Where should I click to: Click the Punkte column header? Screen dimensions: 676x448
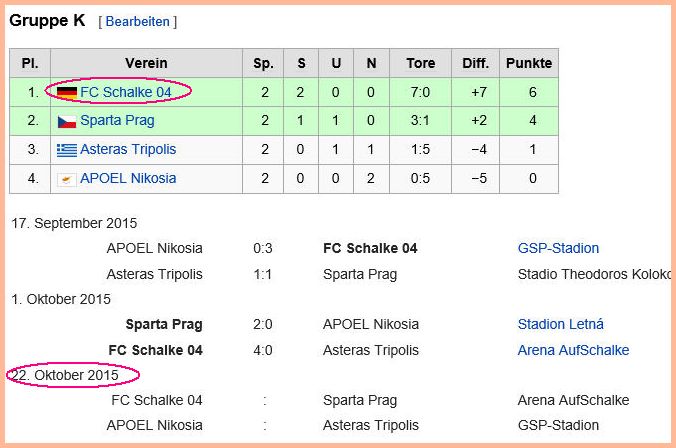[529, 63]
